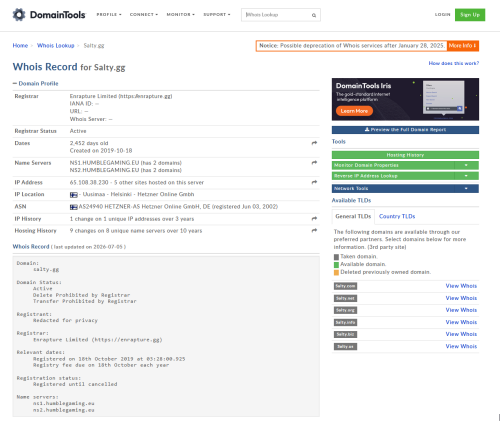Click the Salty.net domain tag
The image size is (500, 432).
345,298
